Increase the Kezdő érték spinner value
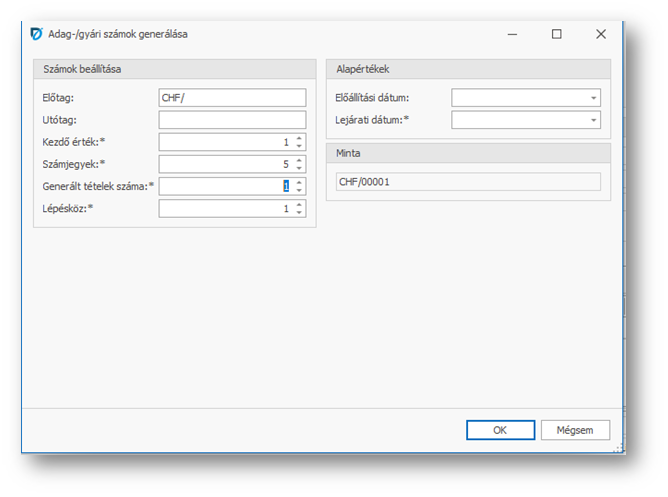This screenshot has width=668, height=497. [x=299, y=138]
